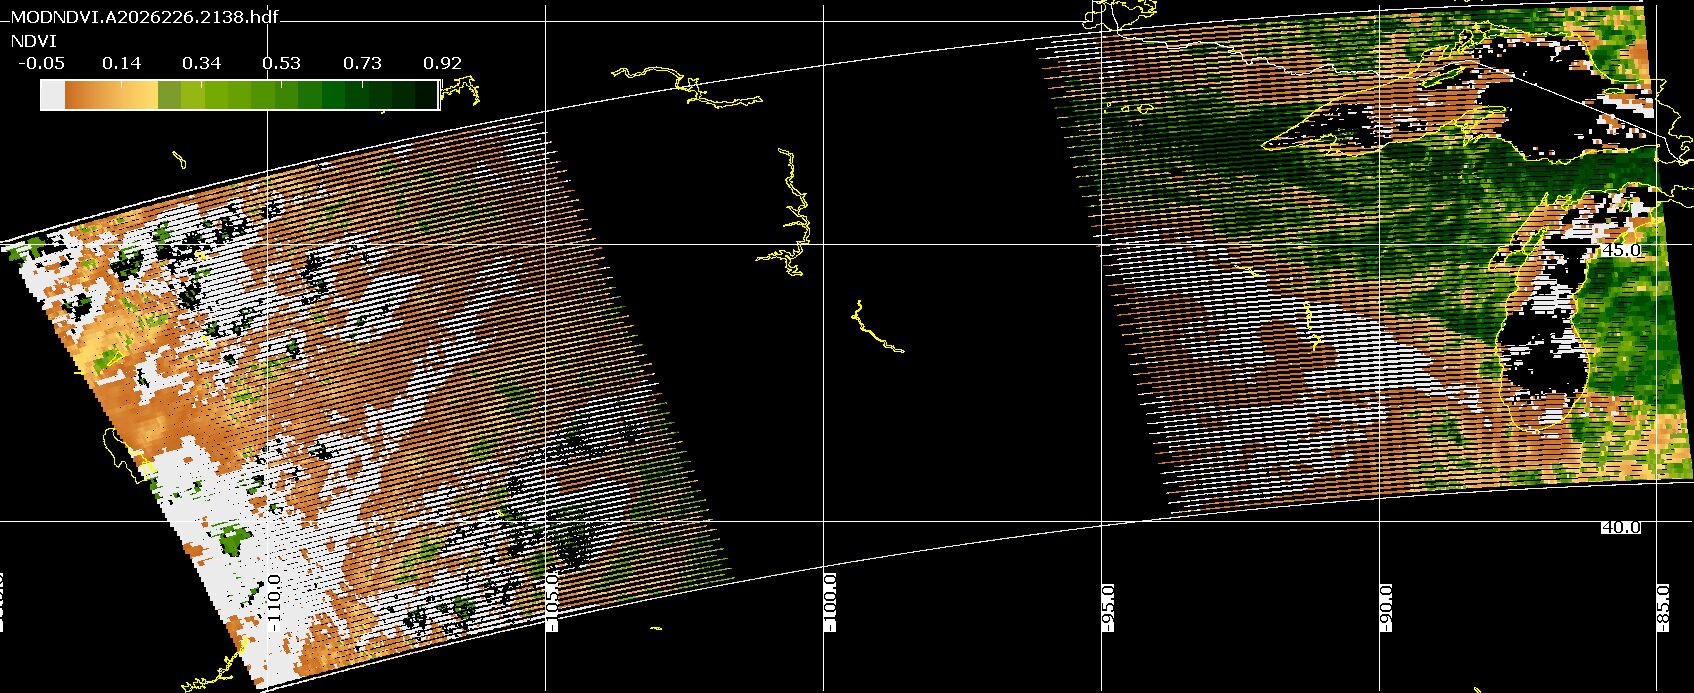Click the 0.53 colorbar value label
1694x693 pixels.
[281, 63]
